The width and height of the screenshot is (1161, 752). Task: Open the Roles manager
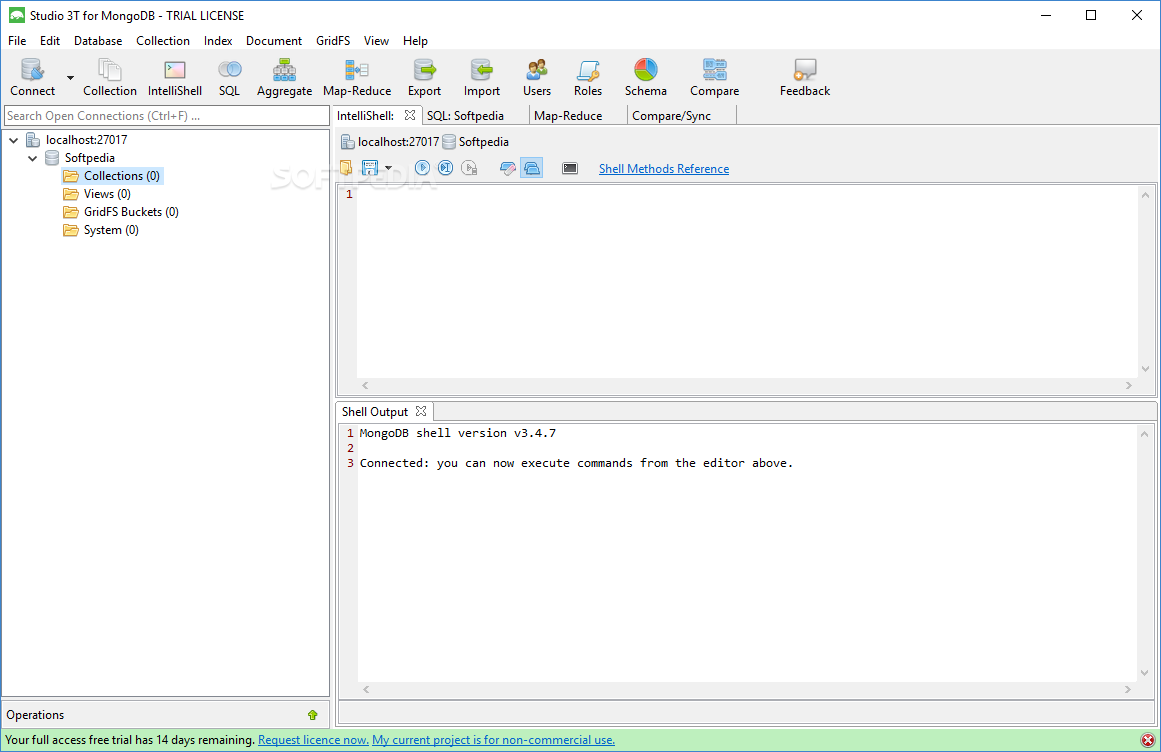pos(587,76)
